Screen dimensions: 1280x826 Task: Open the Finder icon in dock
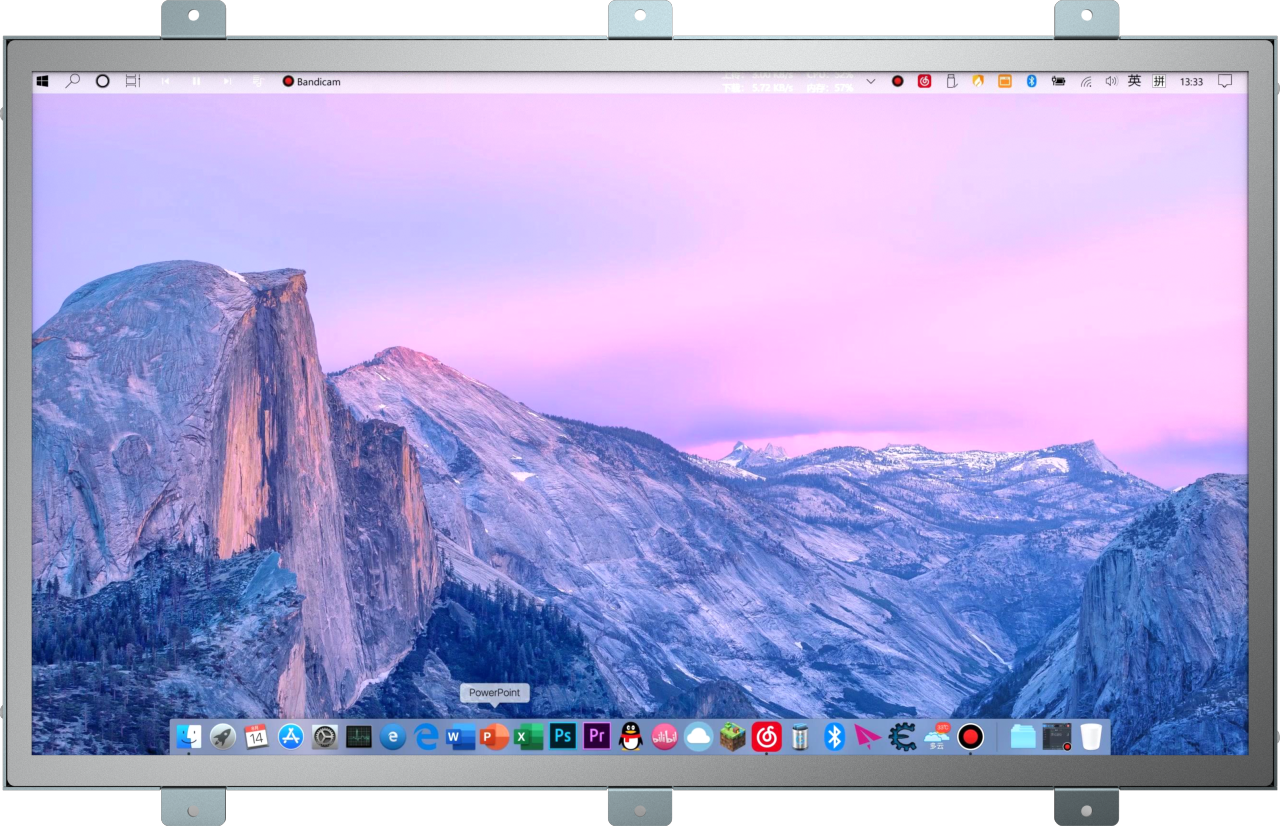pyautogui.click(x=188, y=737)
